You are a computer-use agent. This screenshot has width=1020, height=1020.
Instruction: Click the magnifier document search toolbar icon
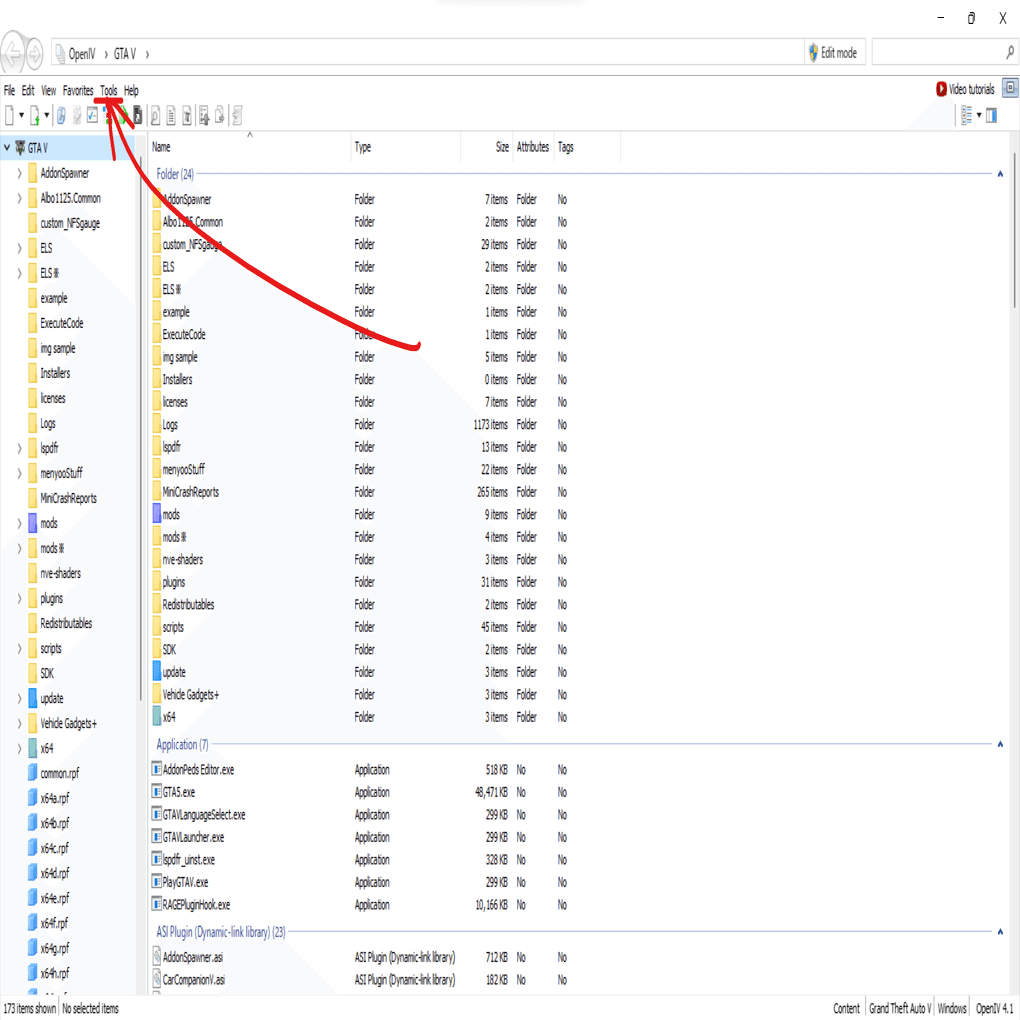155,116
